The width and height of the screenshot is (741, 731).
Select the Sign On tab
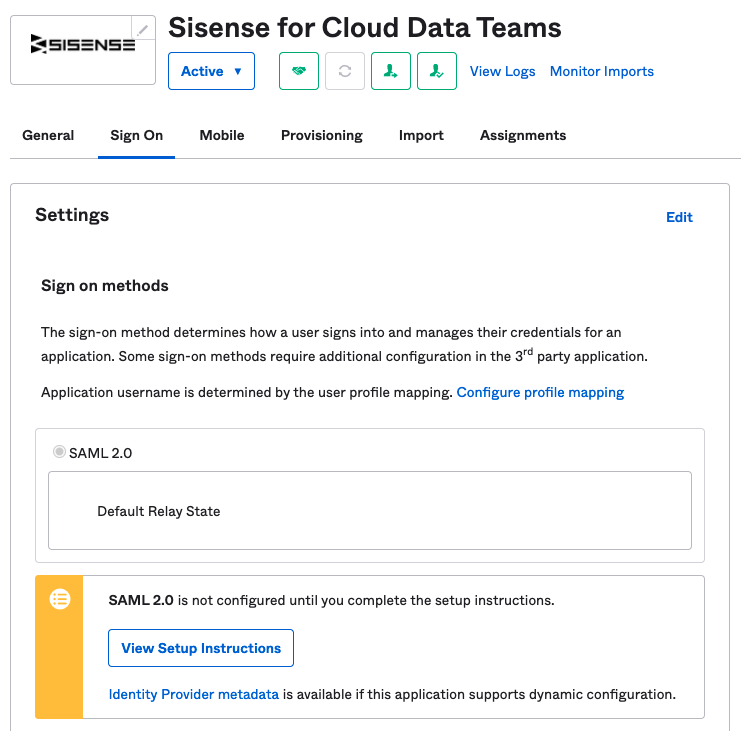(x=137, y=135)
